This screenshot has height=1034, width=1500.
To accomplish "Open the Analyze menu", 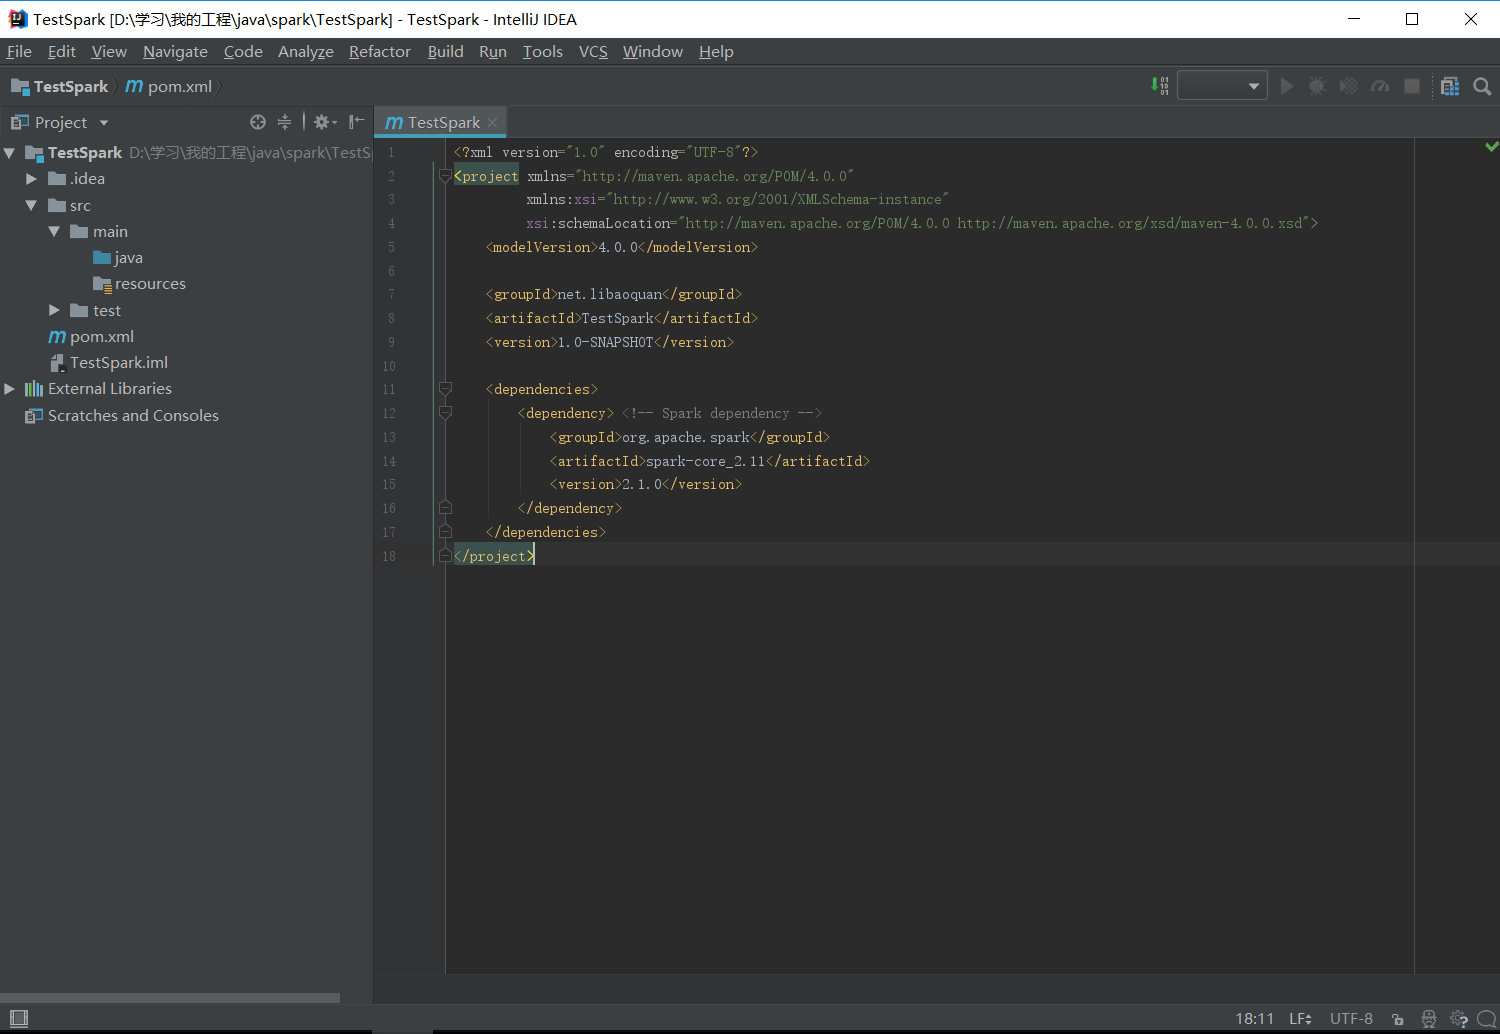I will point(306,52).
